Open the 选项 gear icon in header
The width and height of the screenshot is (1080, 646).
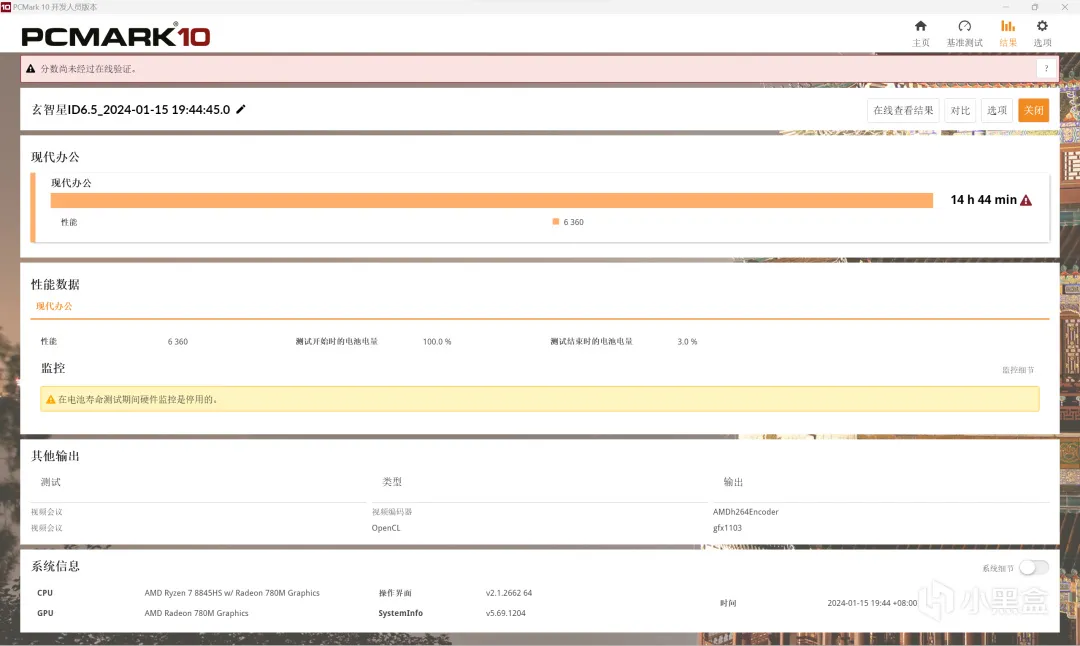[x=1042, y=26]
